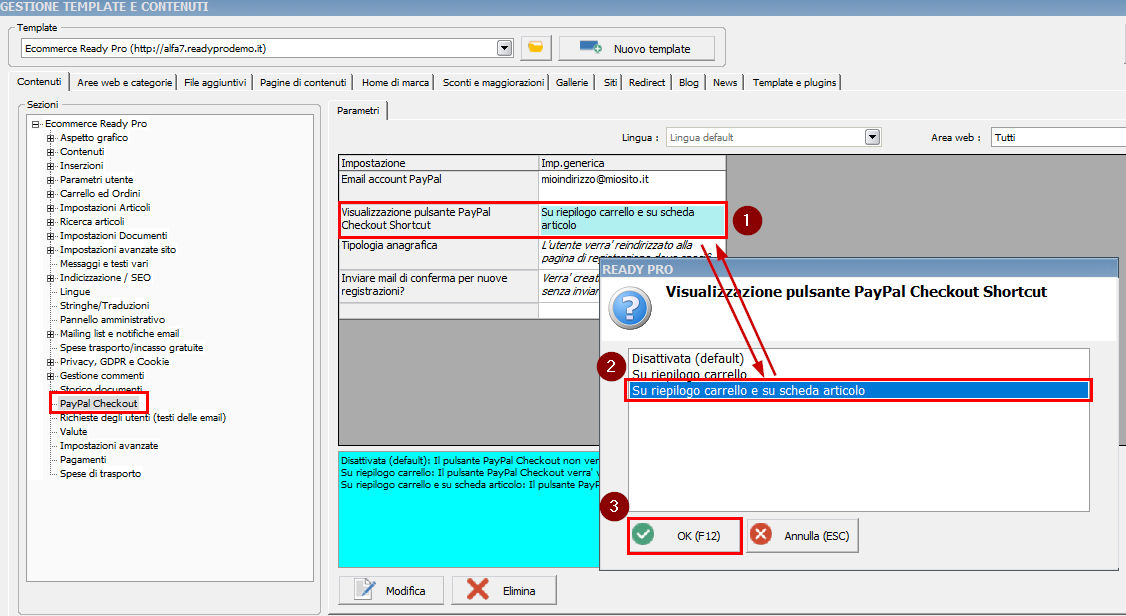Click the yellow folder icon beside the template dropdown
1126x616 pixels.
(x=535, y=47)
